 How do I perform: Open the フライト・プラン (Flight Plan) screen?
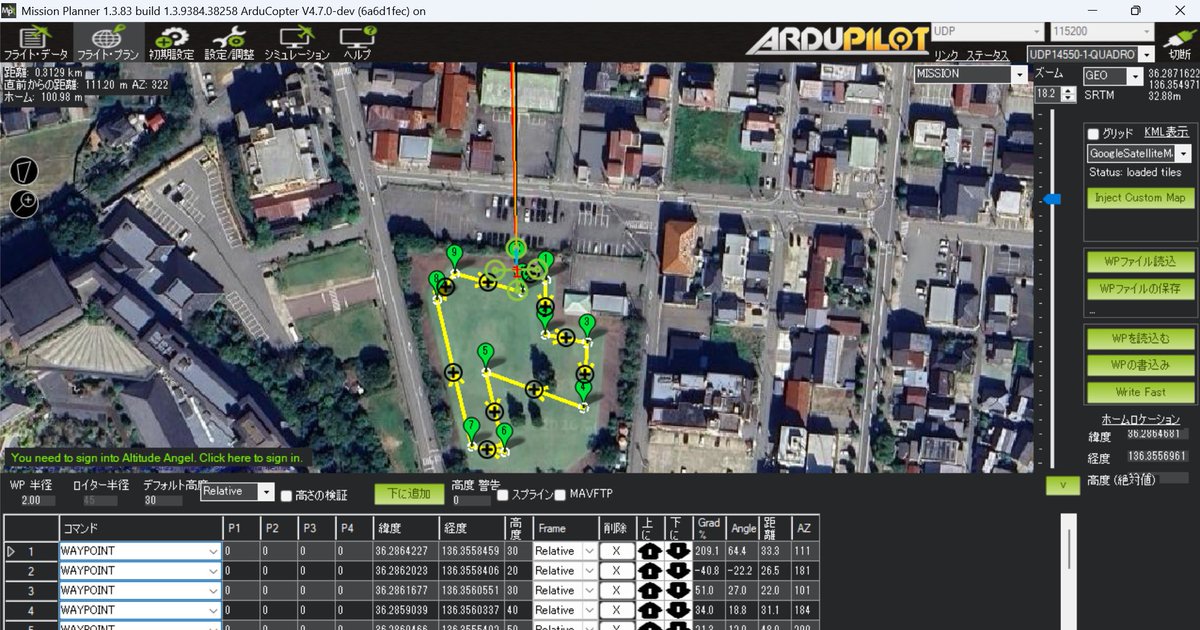tap(108, 42)
